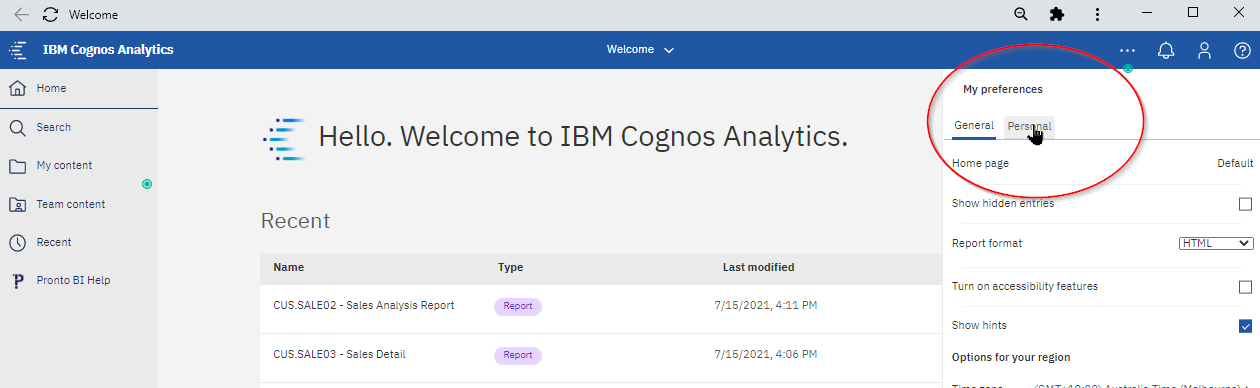Screen dimensions: 1260x388
Task: Open the extensions puzzle icon
Action: point(1056,14)
